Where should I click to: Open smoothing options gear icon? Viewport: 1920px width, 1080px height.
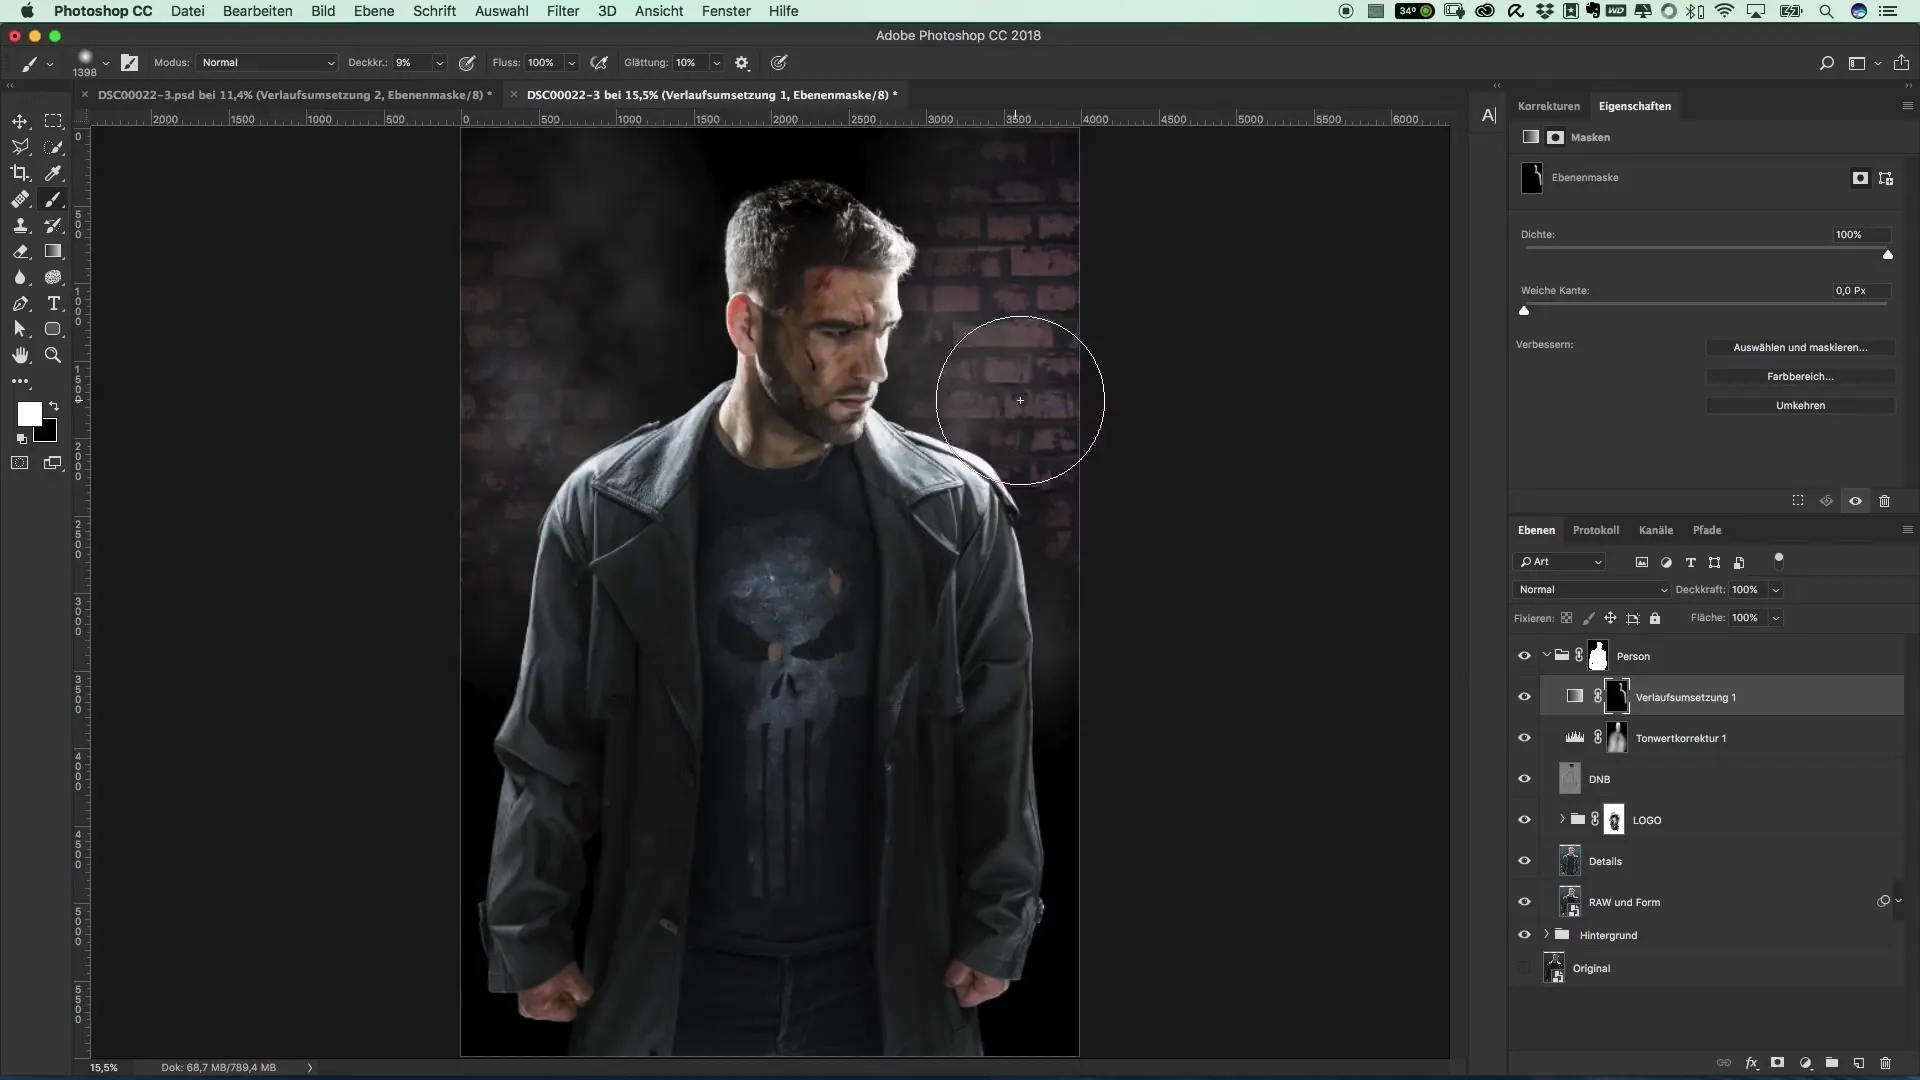742,63
